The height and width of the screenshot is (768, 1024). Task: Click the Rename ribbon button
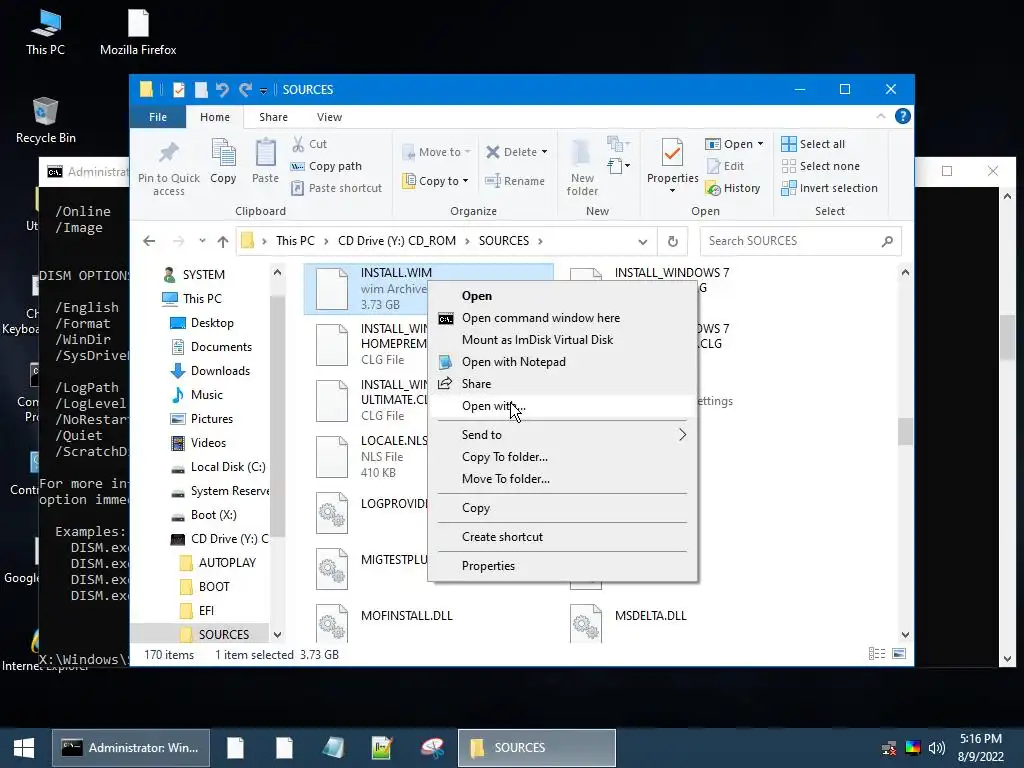point(515,181)
